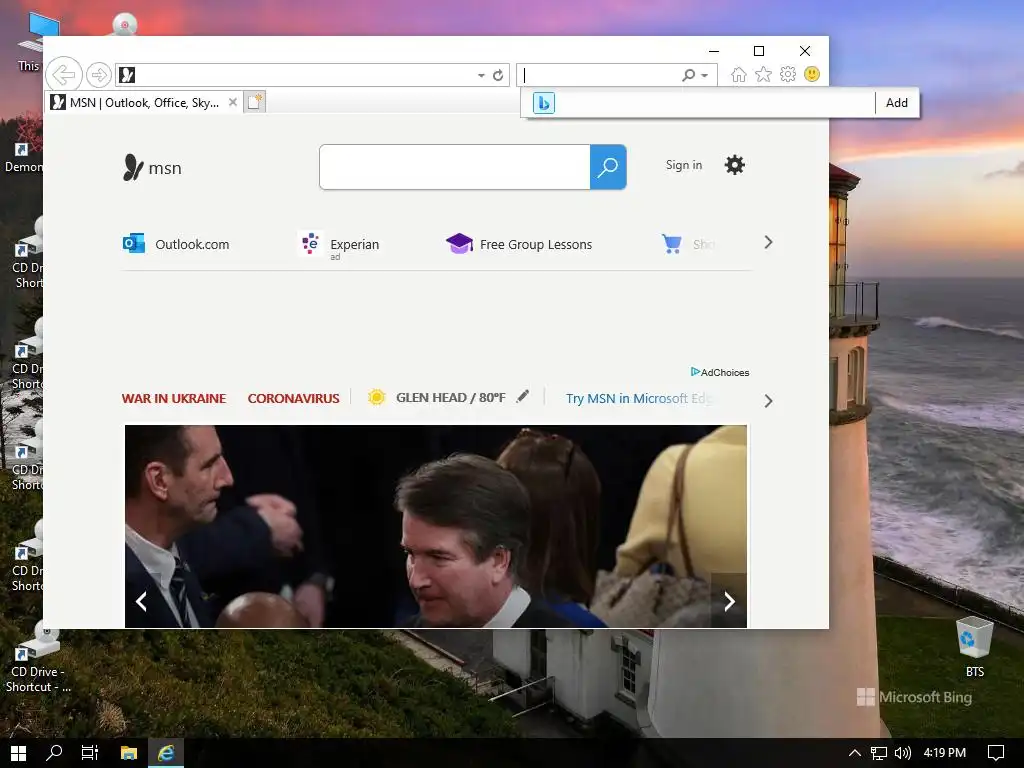Image resolution: width=1024 pixels, height=768 pixels.
Task: Show more quick links with right chevron
Action: pos(768,242)
